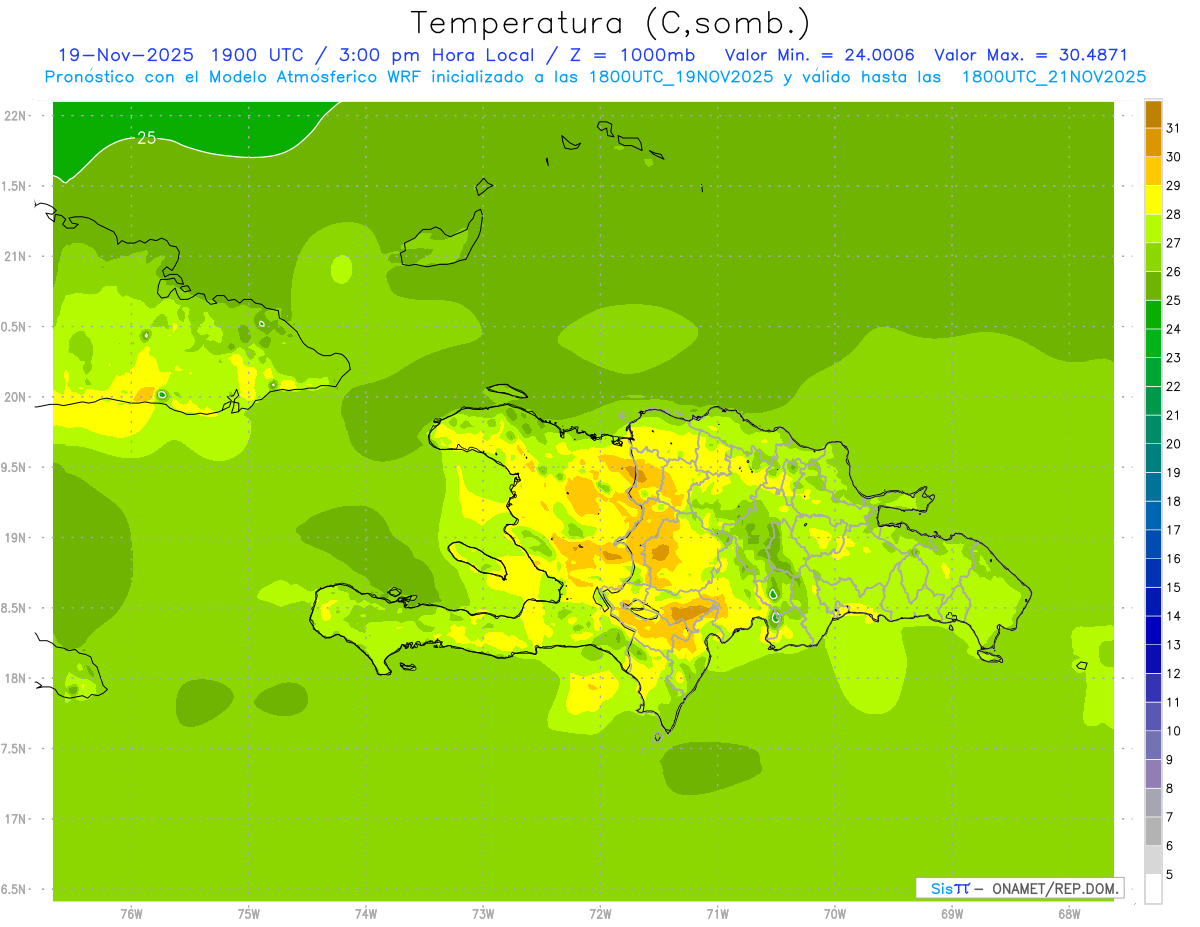The image size is (1200, 927).
Task: Click the "31" color scale label
Action: [x=1173, y=128]
